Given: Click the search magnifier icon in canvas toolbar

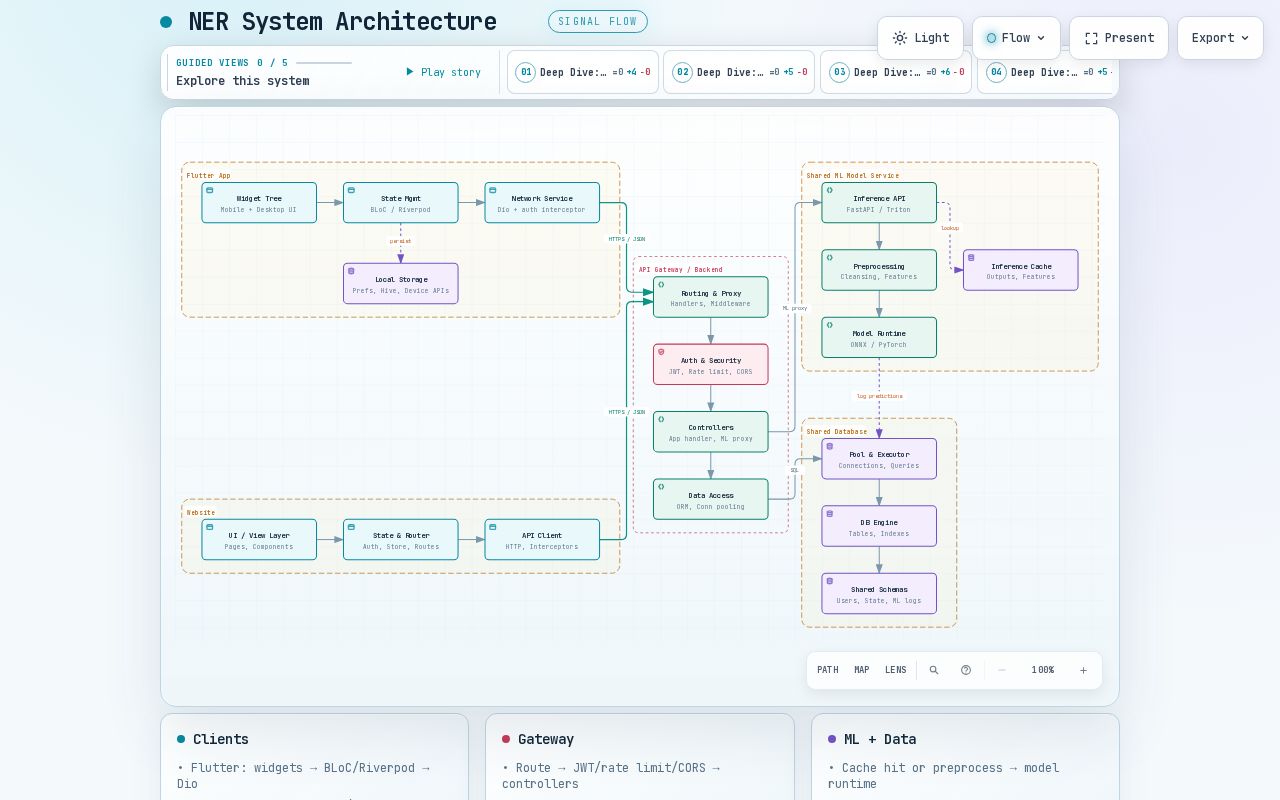Looking at the screenshot, I should click(x=934, y=670).
